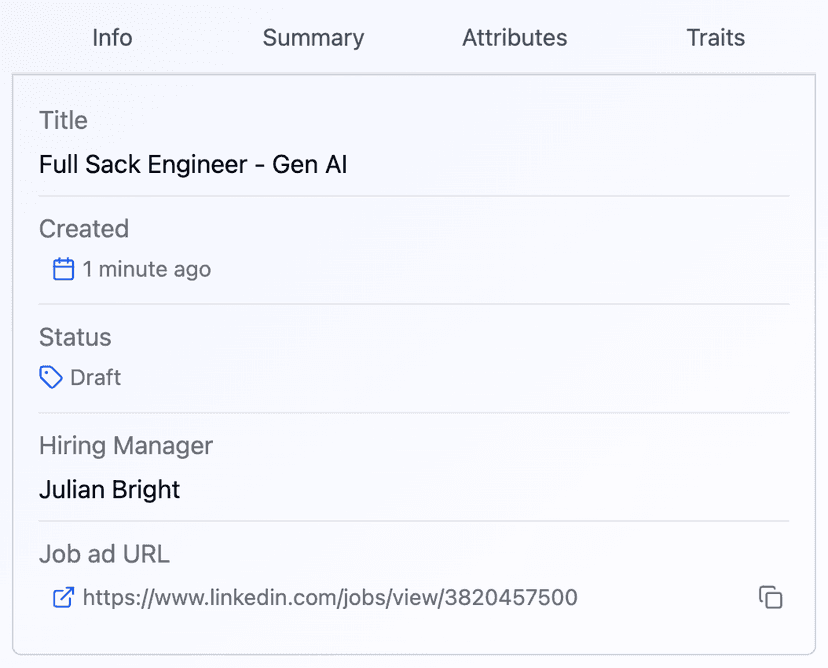Click the external link icon for Job ad URL
This screenshot has width=828, height=668.
(63, 597)
